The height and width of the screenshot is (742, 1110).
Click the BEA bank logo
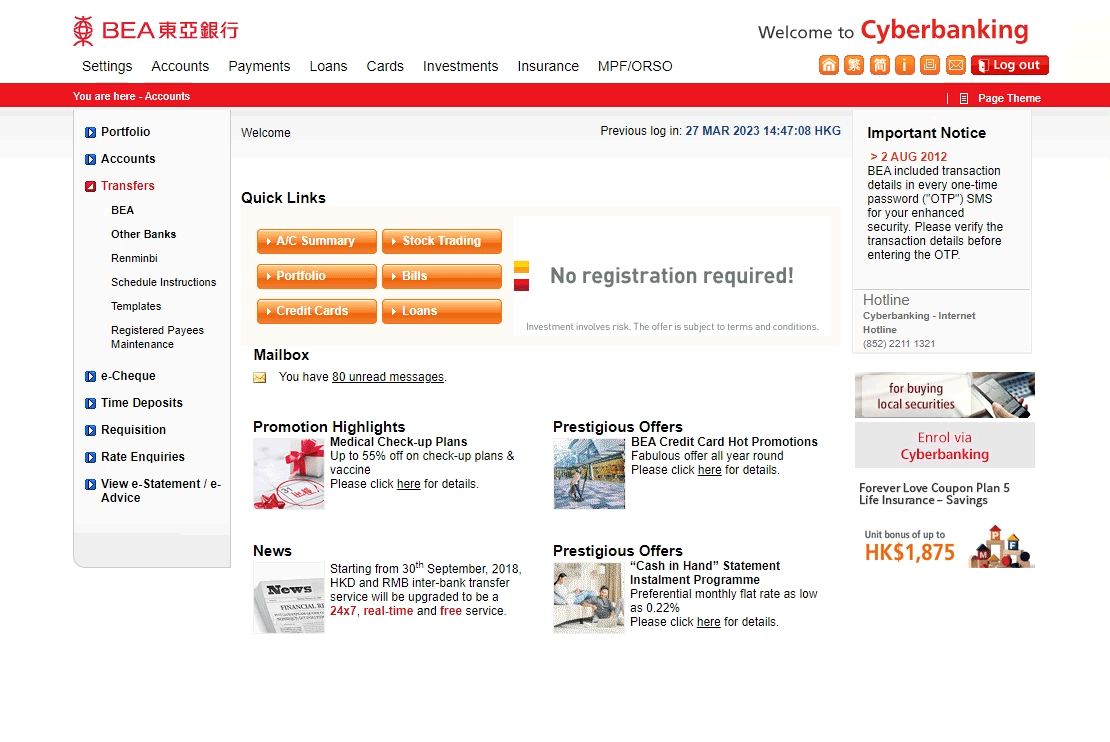coord(156,30)
